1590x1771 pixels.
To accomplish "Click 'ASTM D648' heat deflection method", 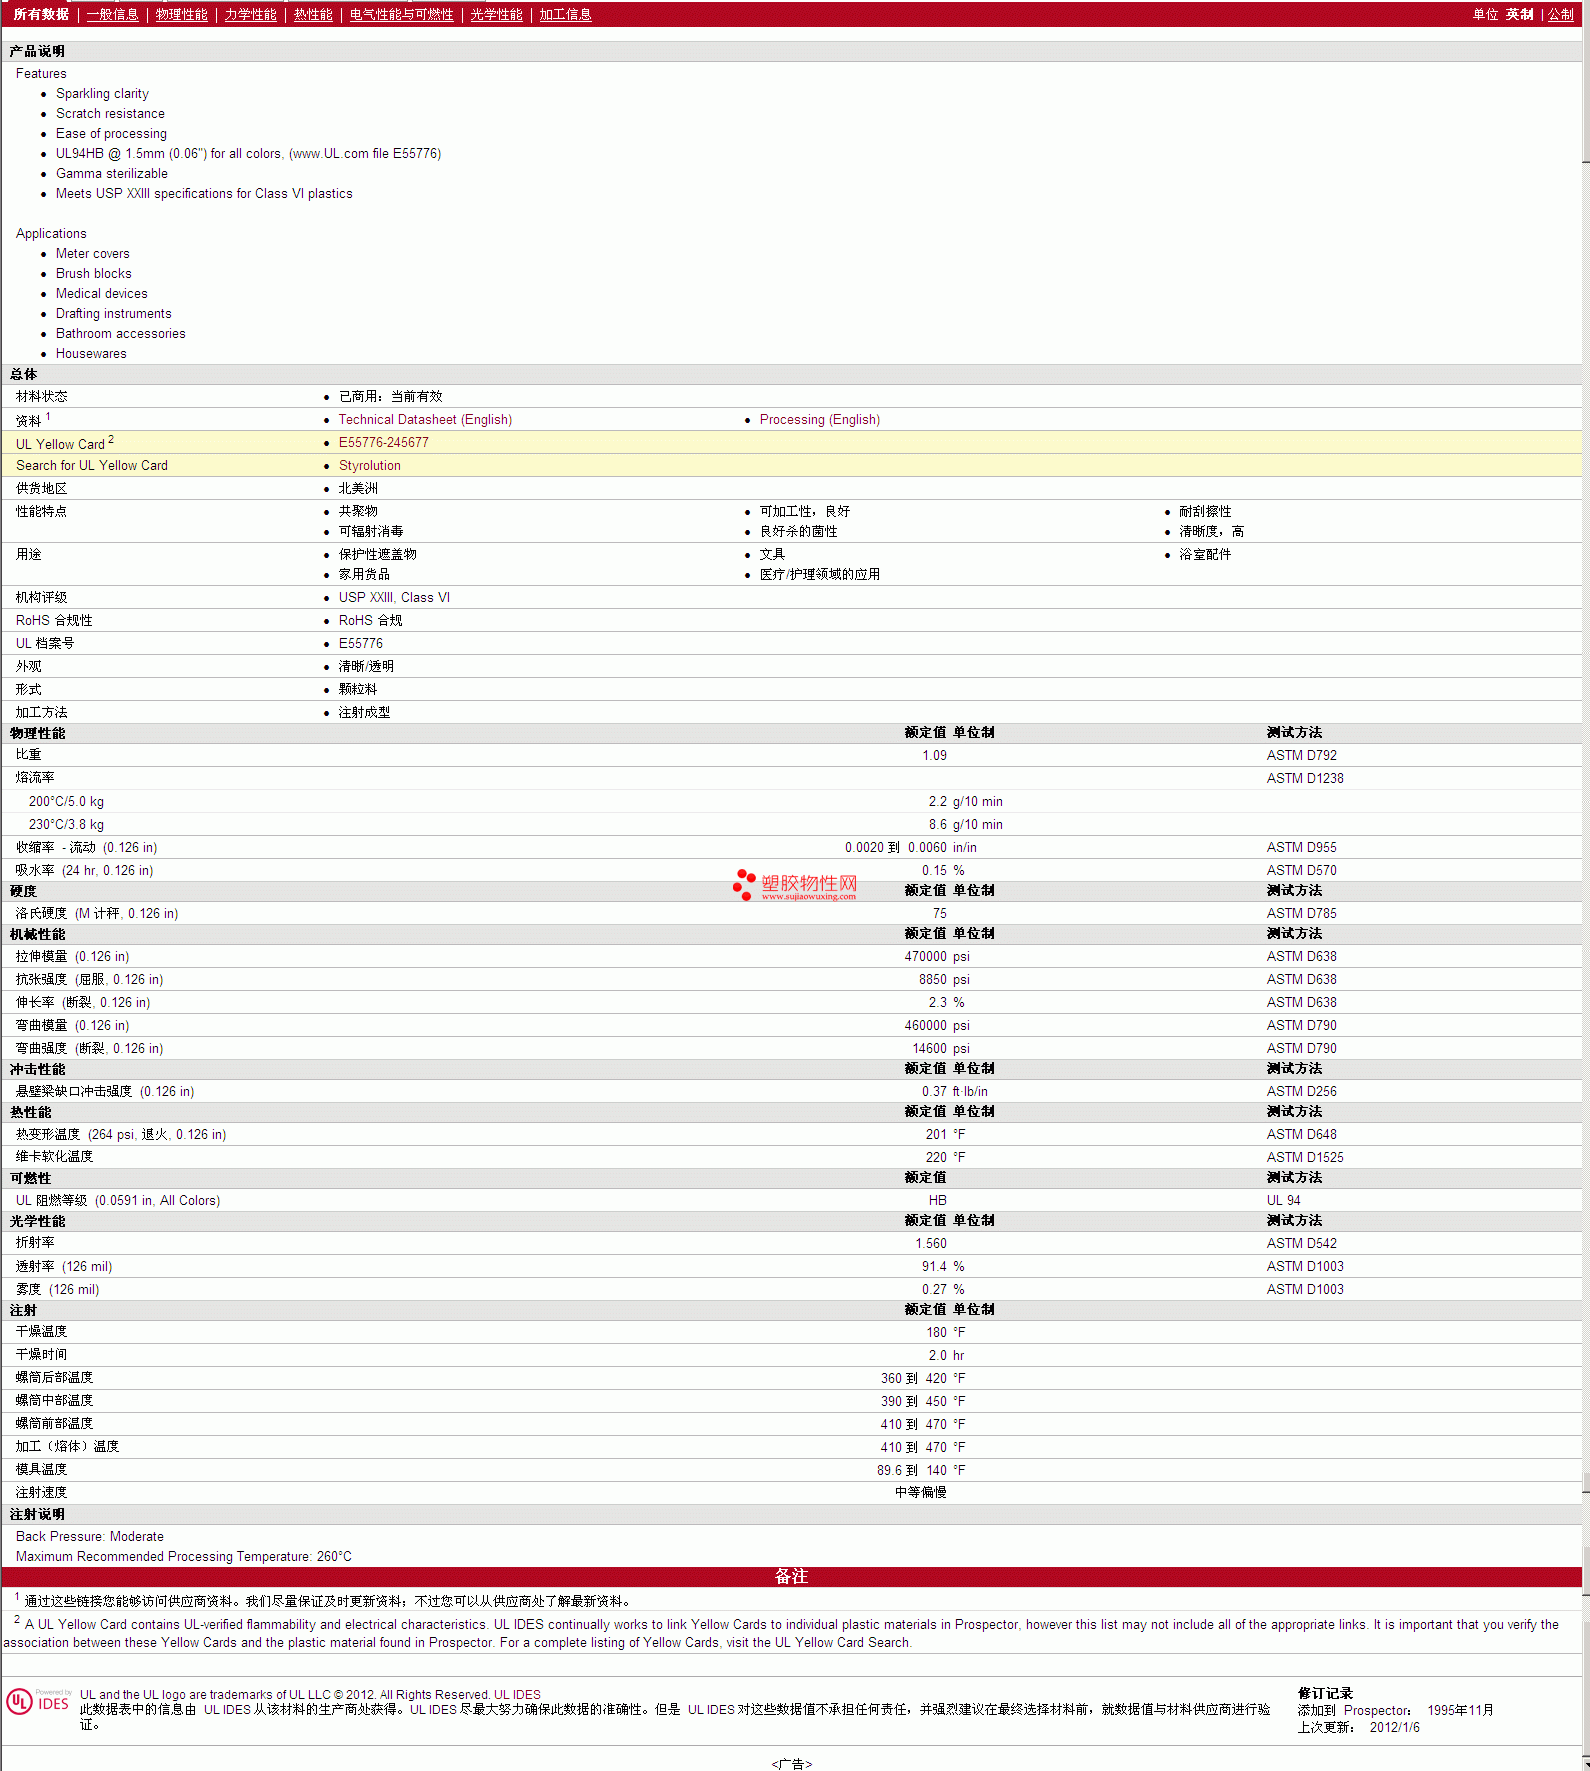I will [1301, 1135].
